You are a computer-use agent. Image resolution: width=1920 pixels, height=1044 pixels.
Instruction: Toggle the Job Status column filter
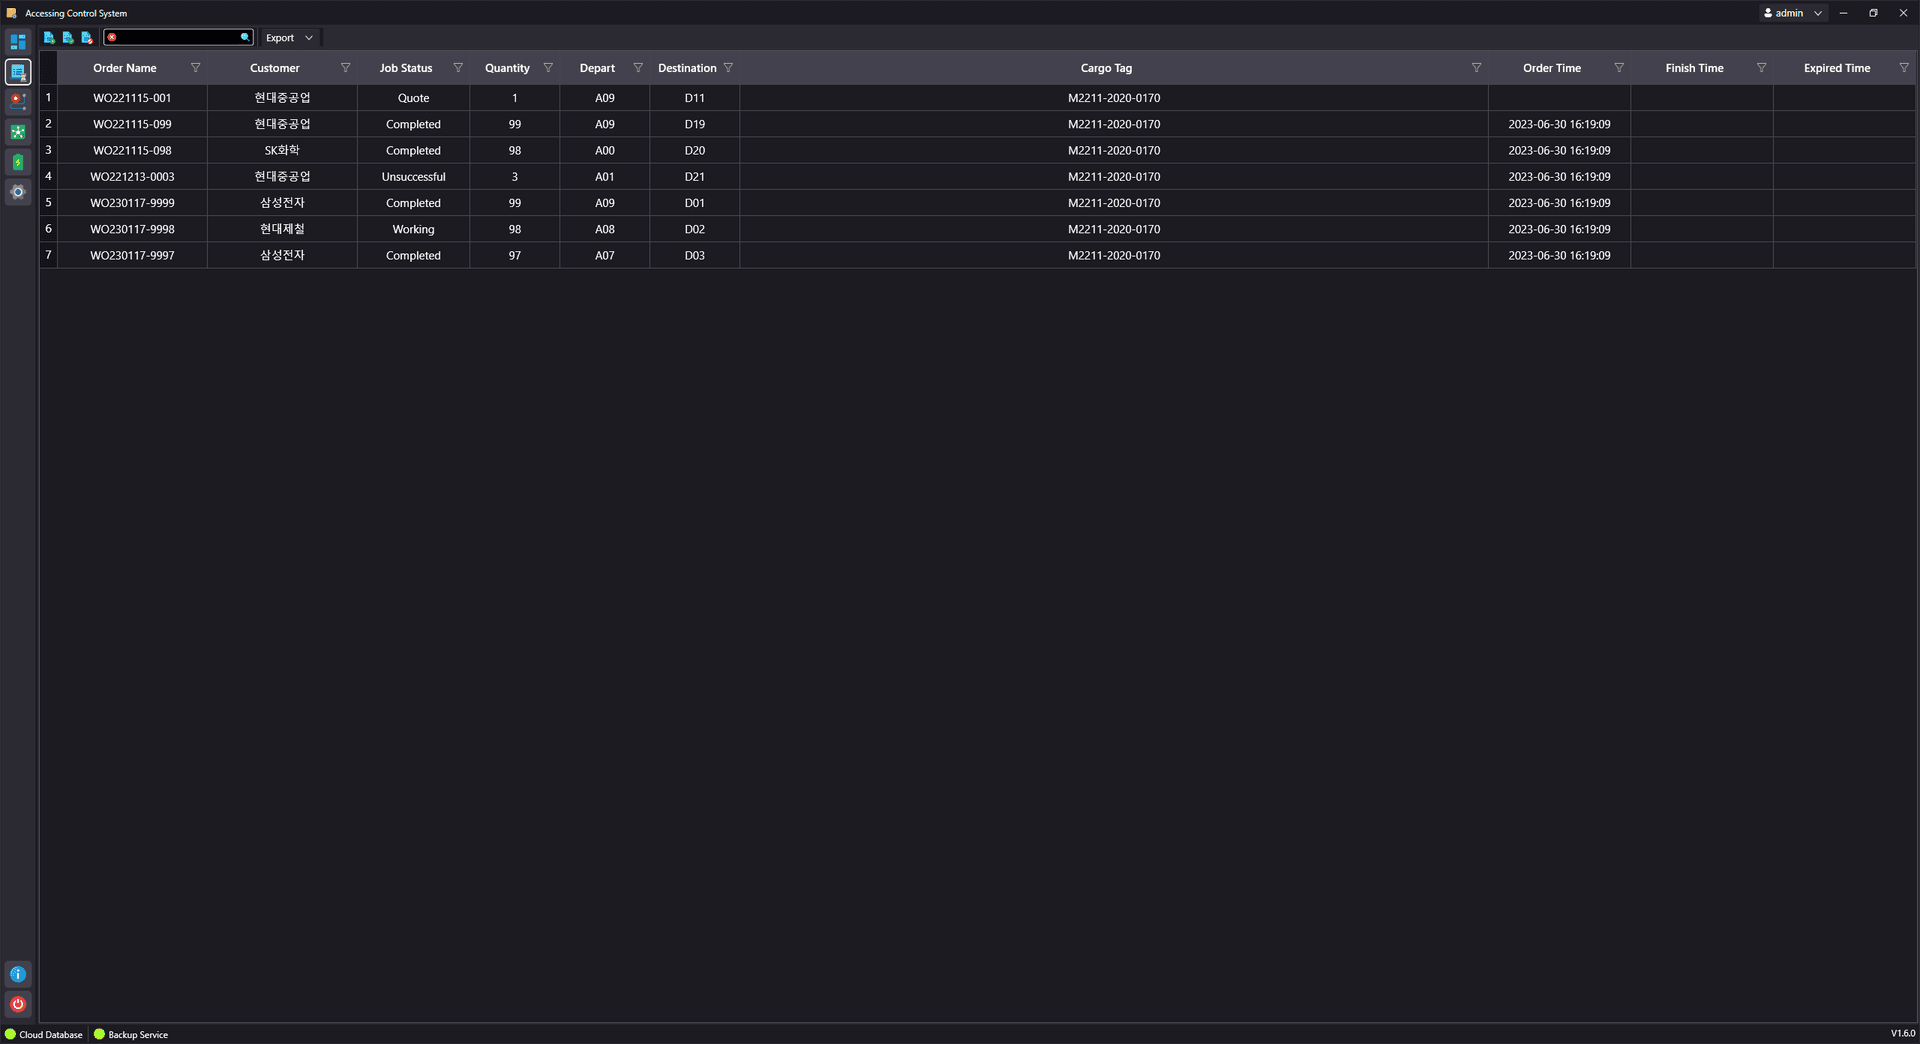(458, 68)
